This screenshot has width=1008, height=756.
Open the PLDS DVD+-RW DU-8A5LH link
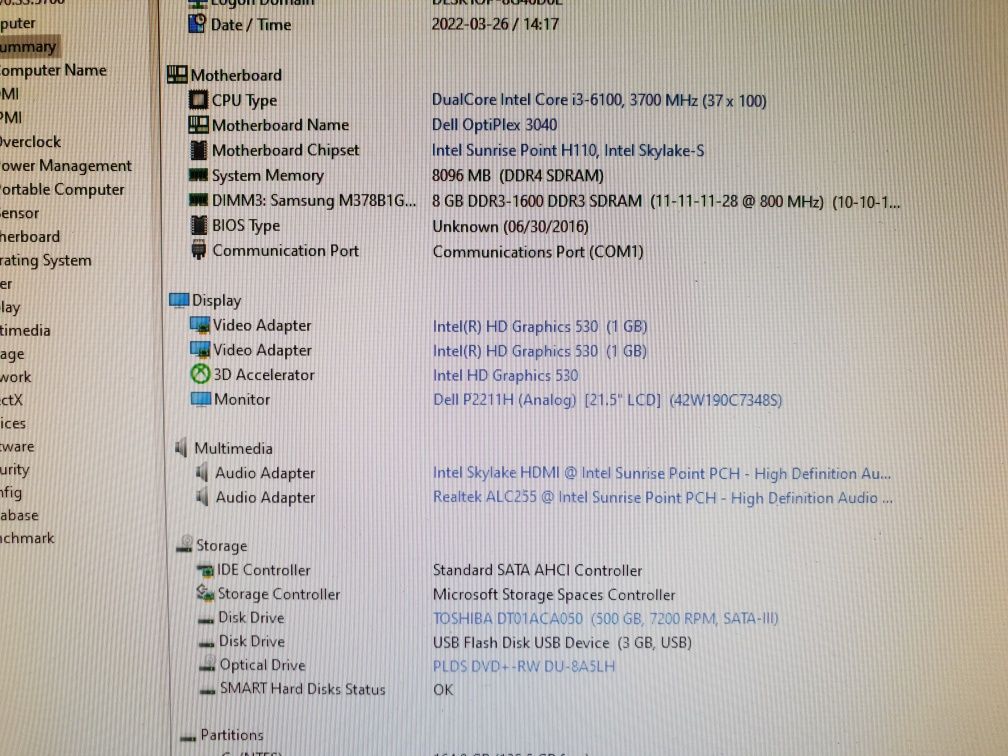tap(524, 666)
